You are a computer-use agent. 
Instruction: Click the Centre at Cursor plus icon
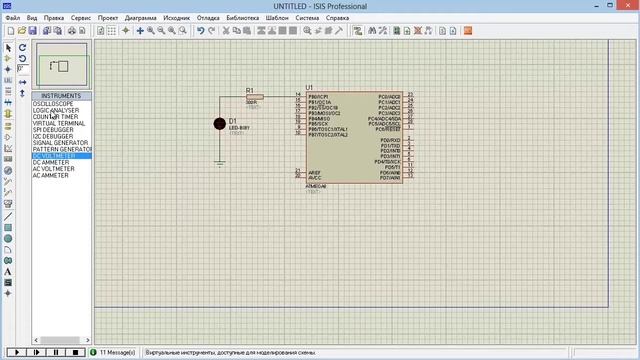click(140, 31)
